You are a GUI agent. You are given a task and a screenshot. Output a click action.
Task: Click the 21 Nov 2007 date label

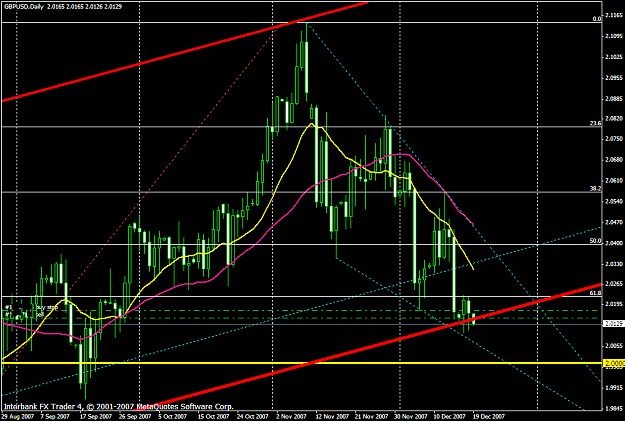(x=372, y=417)
